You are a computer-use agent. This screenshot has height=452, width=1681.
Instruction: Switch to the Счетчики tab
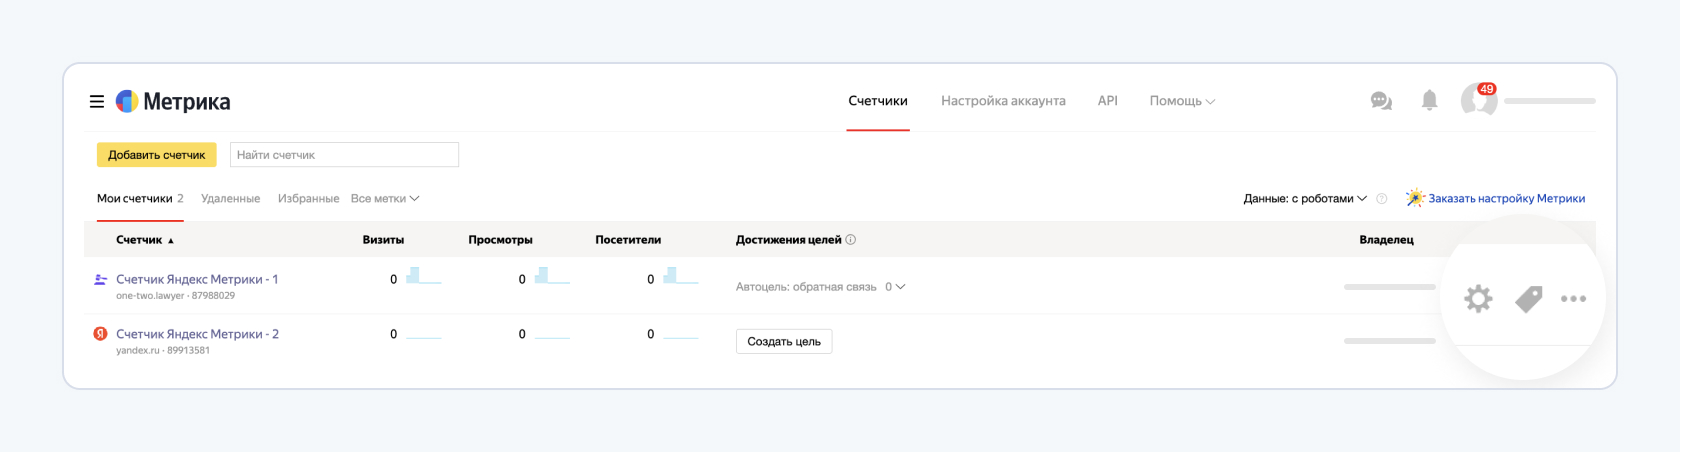pos(878,101)
